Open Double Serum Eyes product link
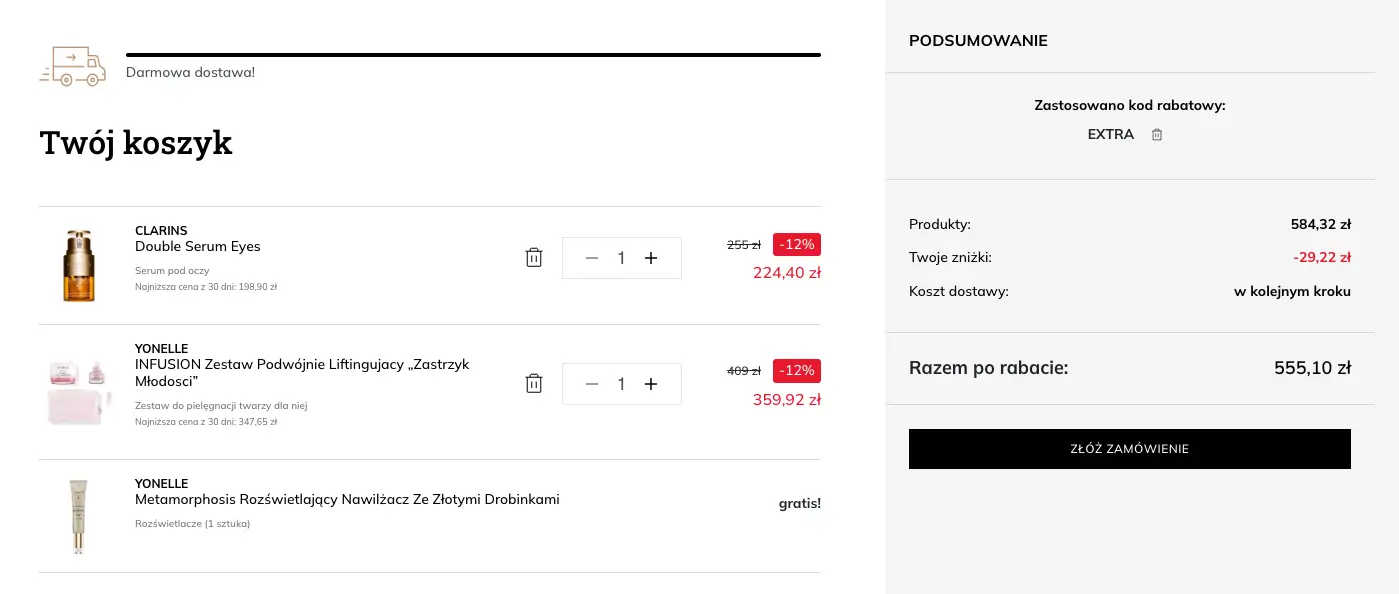 198,247
